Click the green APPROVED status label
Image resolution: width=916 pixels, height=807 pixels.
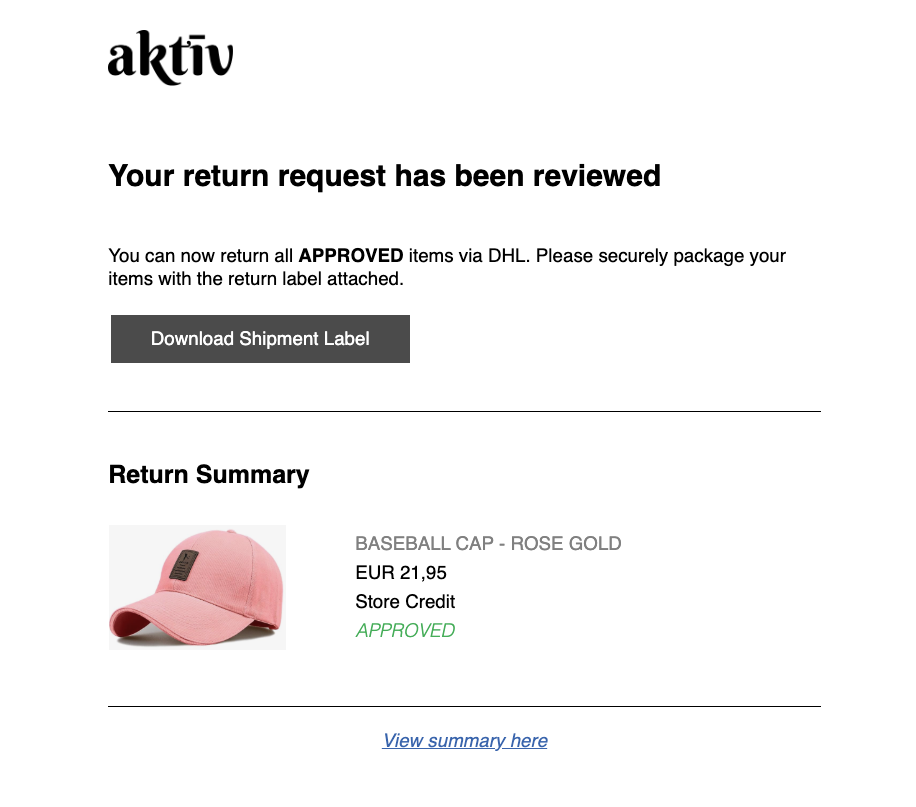405,631
